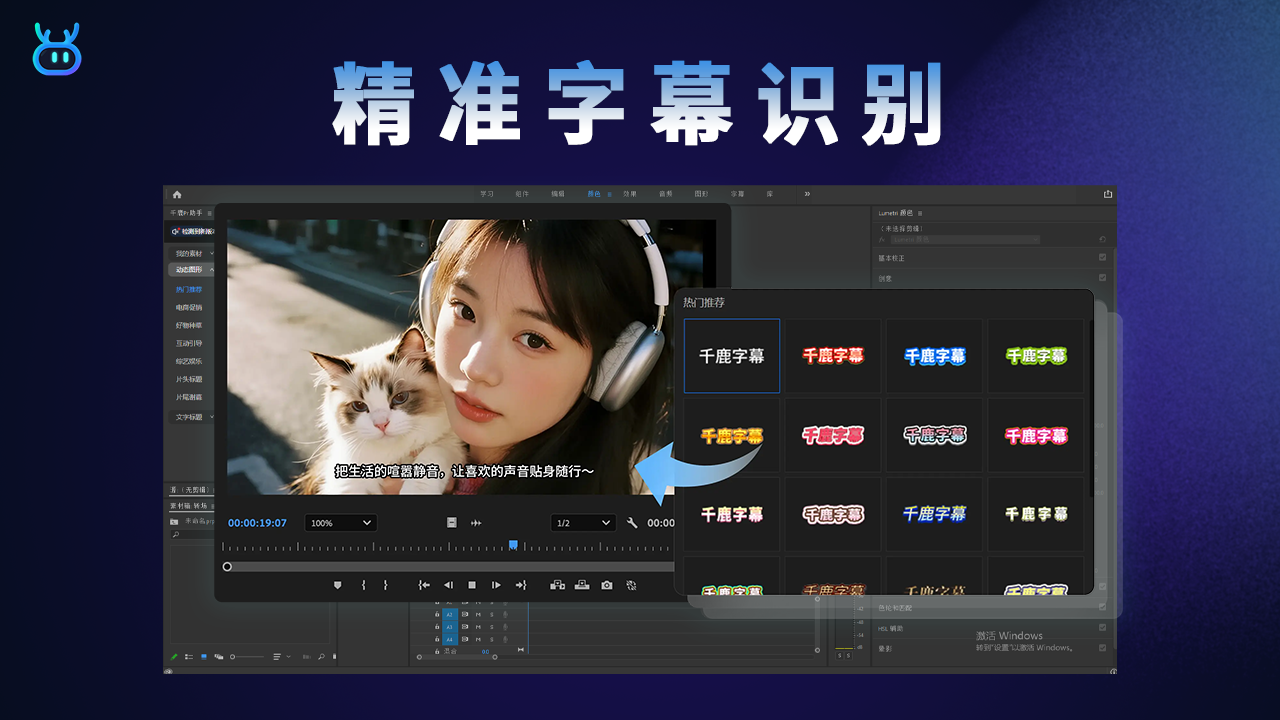
Task: Open the zoom level dropdown showing 100%
Action: (x=340, y=522)
